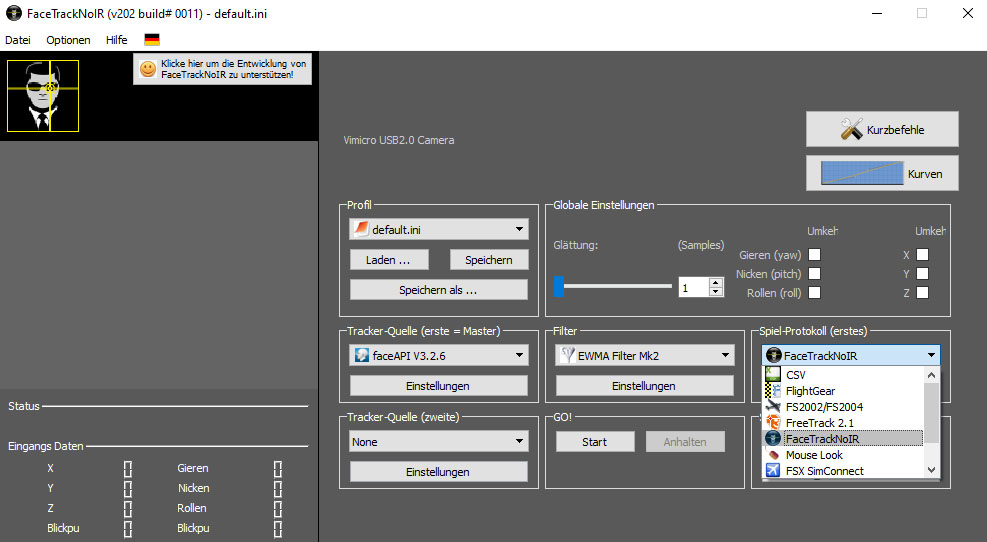Click the Speichern als ... button

tap(438, 290)
